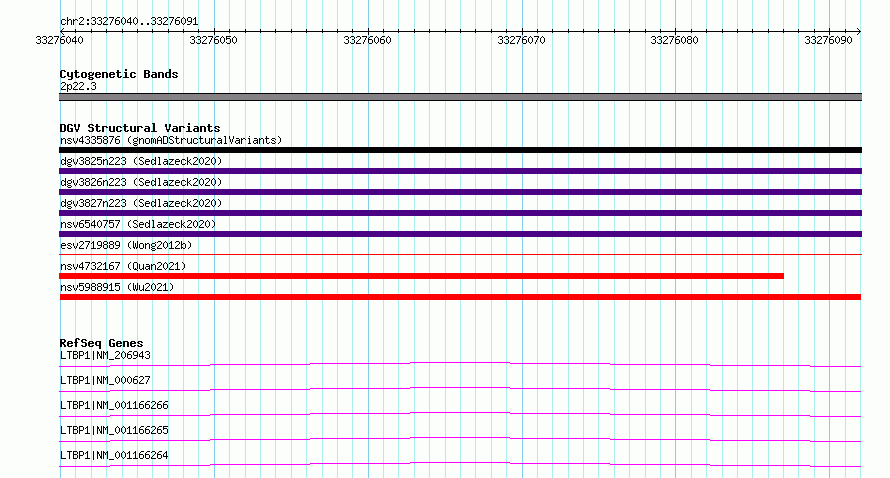Click esv2719889 Wong2012b variant label
The image size is (890, 478).
[126, 245]
